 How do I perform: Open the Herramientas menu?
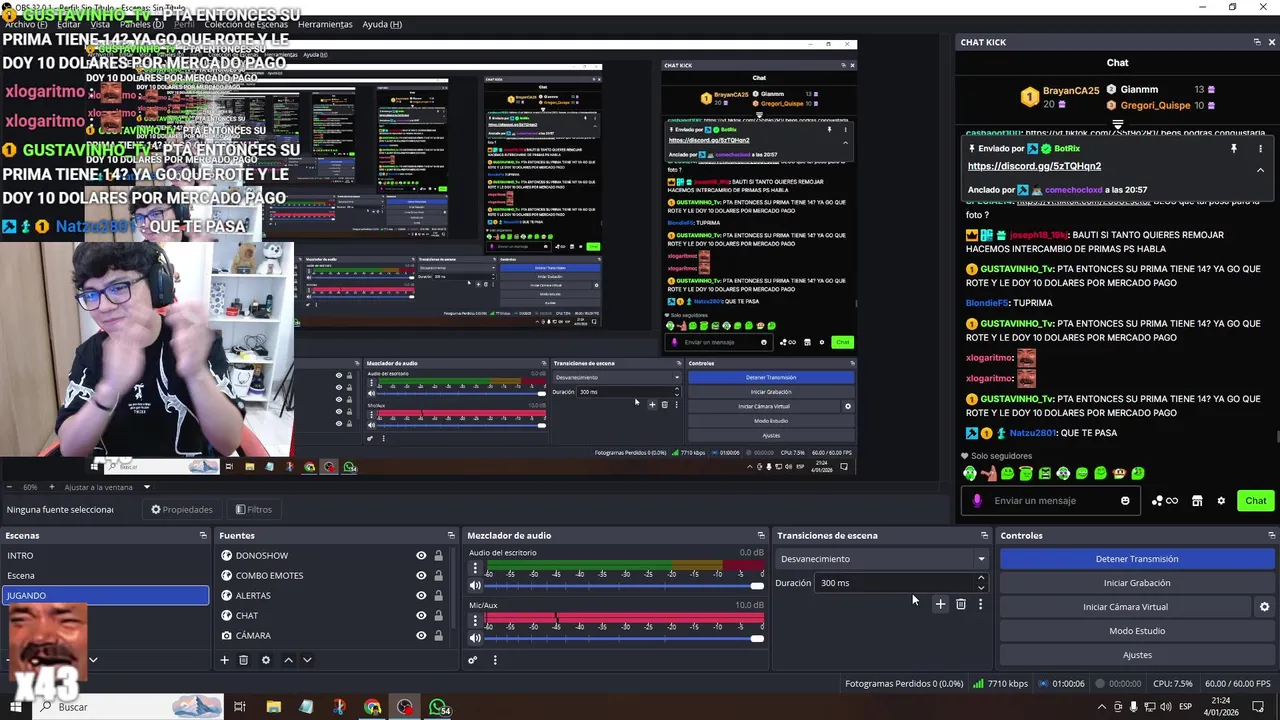pyautogui.click(x=325, y=24)
